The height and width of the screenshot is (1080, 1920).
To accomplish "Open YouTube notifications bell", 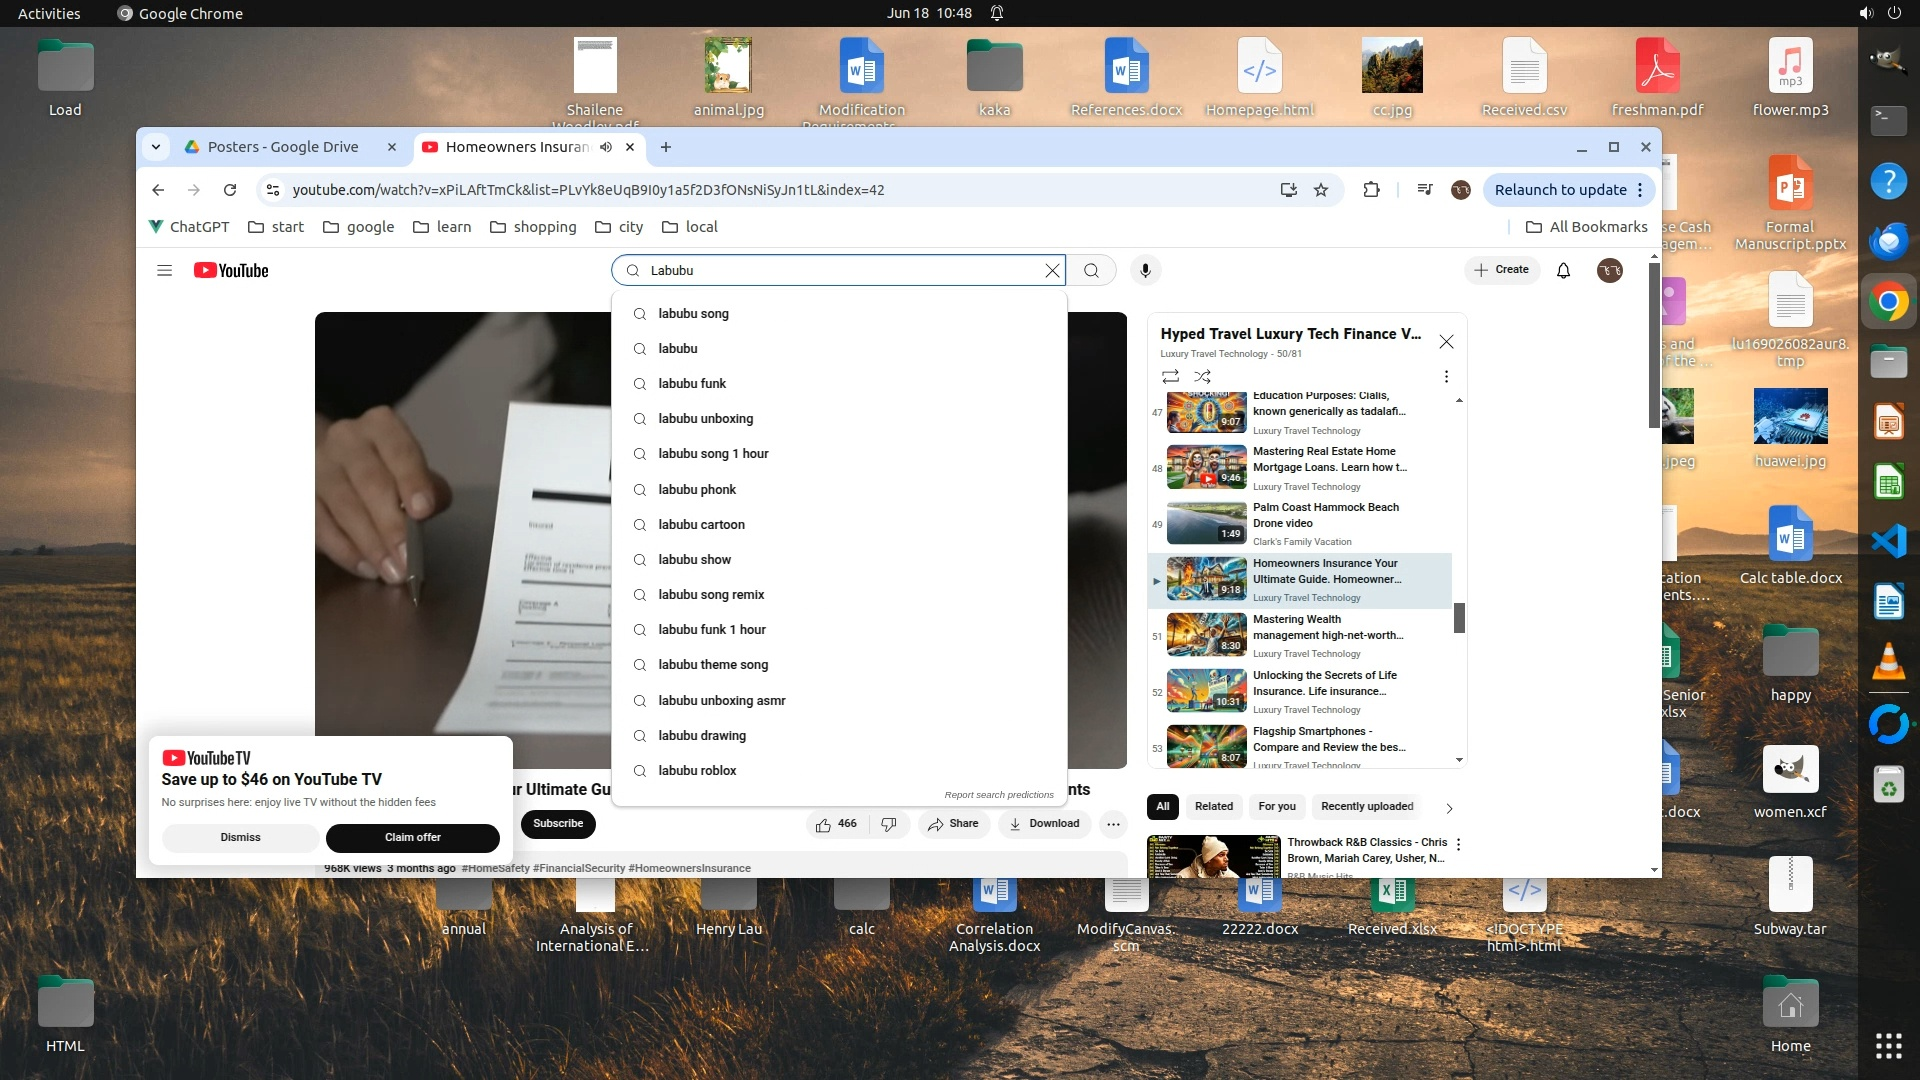I will pos(1563,270).
